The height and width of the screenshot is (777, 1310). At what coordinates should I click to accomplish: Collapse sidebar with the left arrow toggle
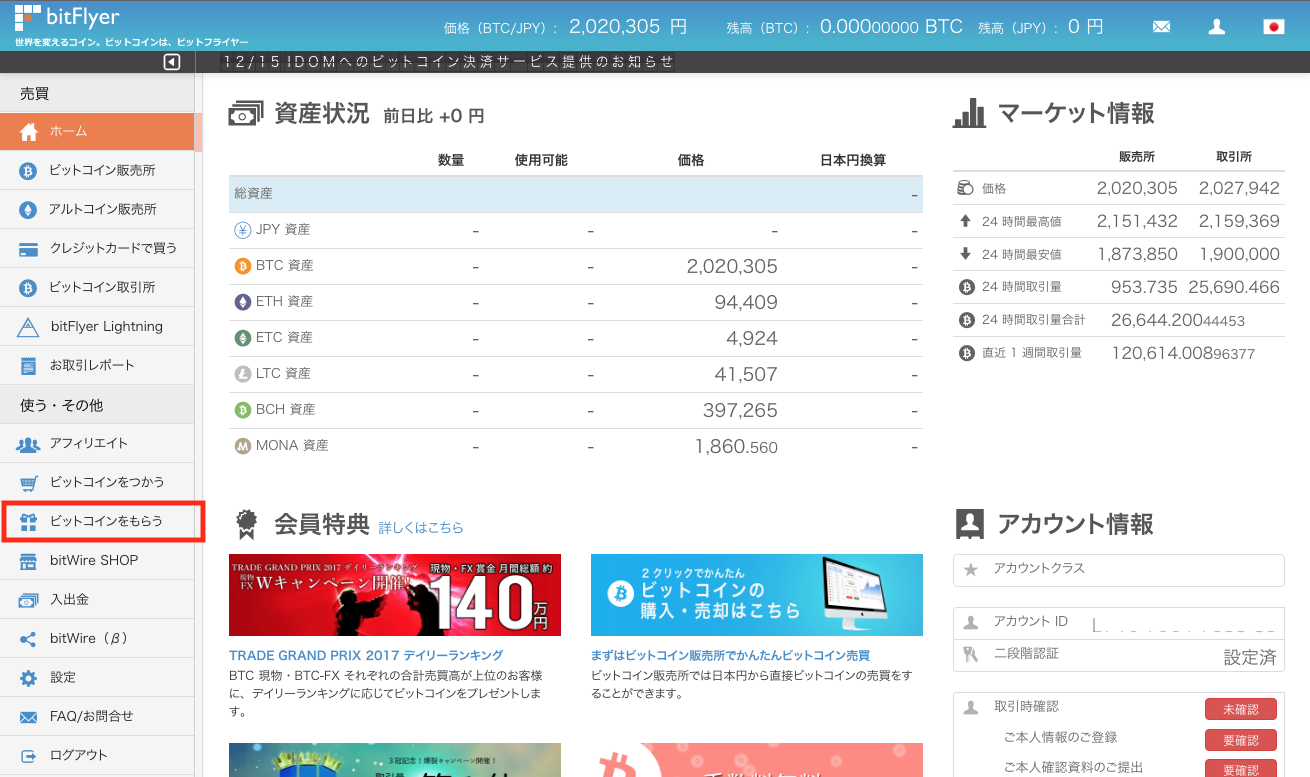(172, 62)
